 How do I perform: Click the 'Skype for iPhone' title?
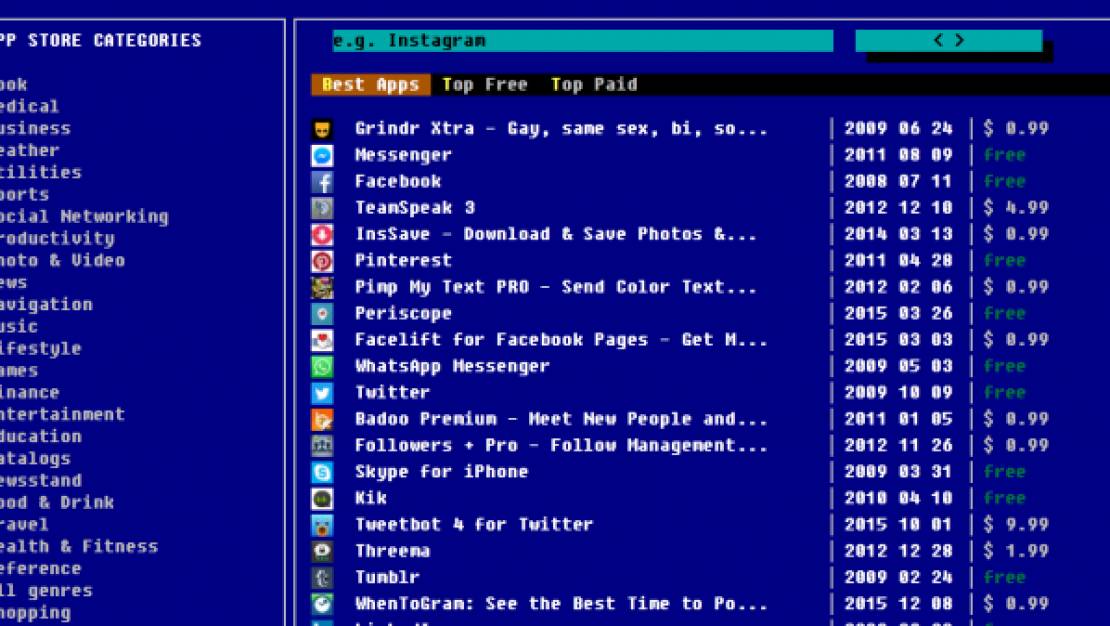pyautogui.click(x=442, y=472)
